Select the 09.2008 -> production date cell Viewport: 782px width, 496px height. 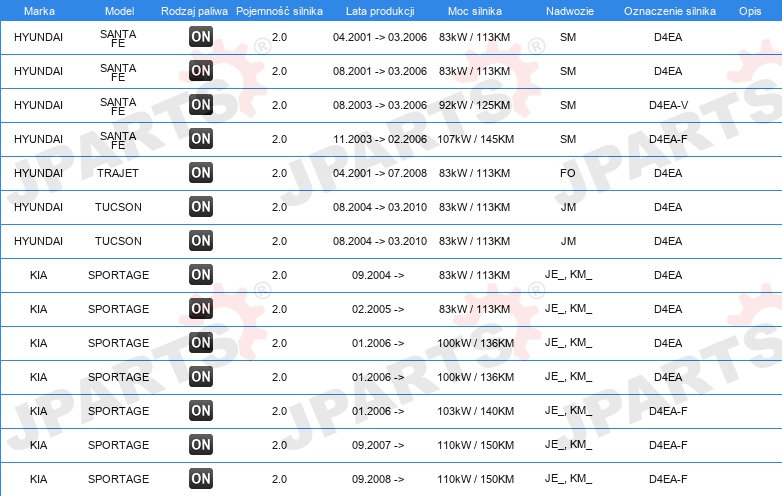click(378, 479)
